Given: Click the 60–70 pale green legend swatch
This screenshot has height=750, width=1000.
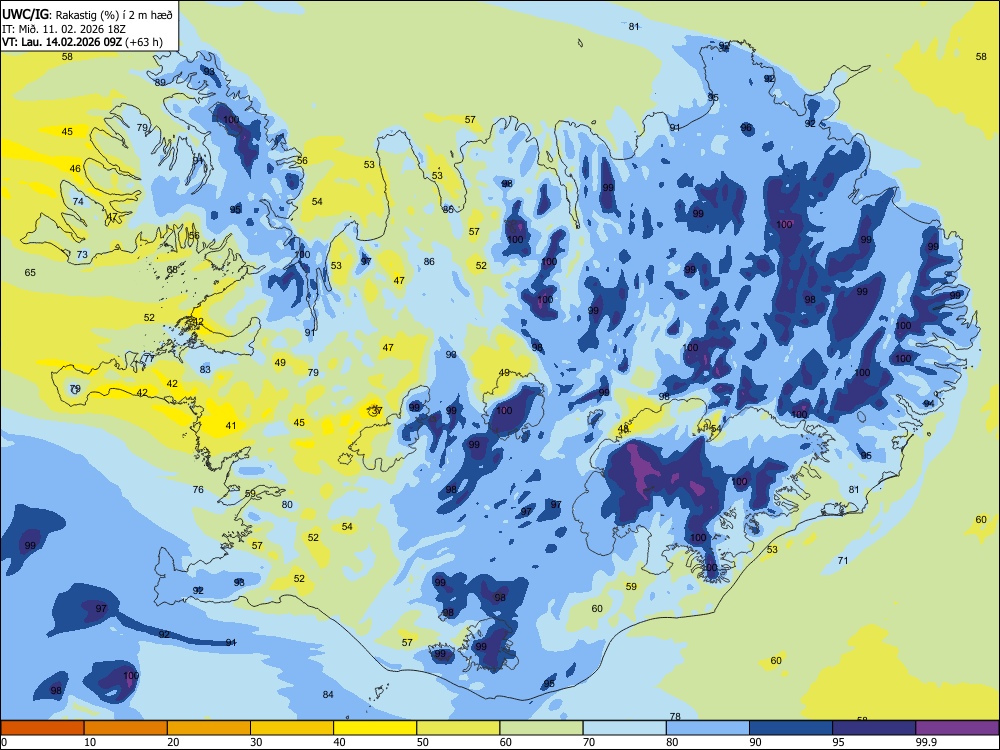Looking at the screenshot, I should point(541,728).
